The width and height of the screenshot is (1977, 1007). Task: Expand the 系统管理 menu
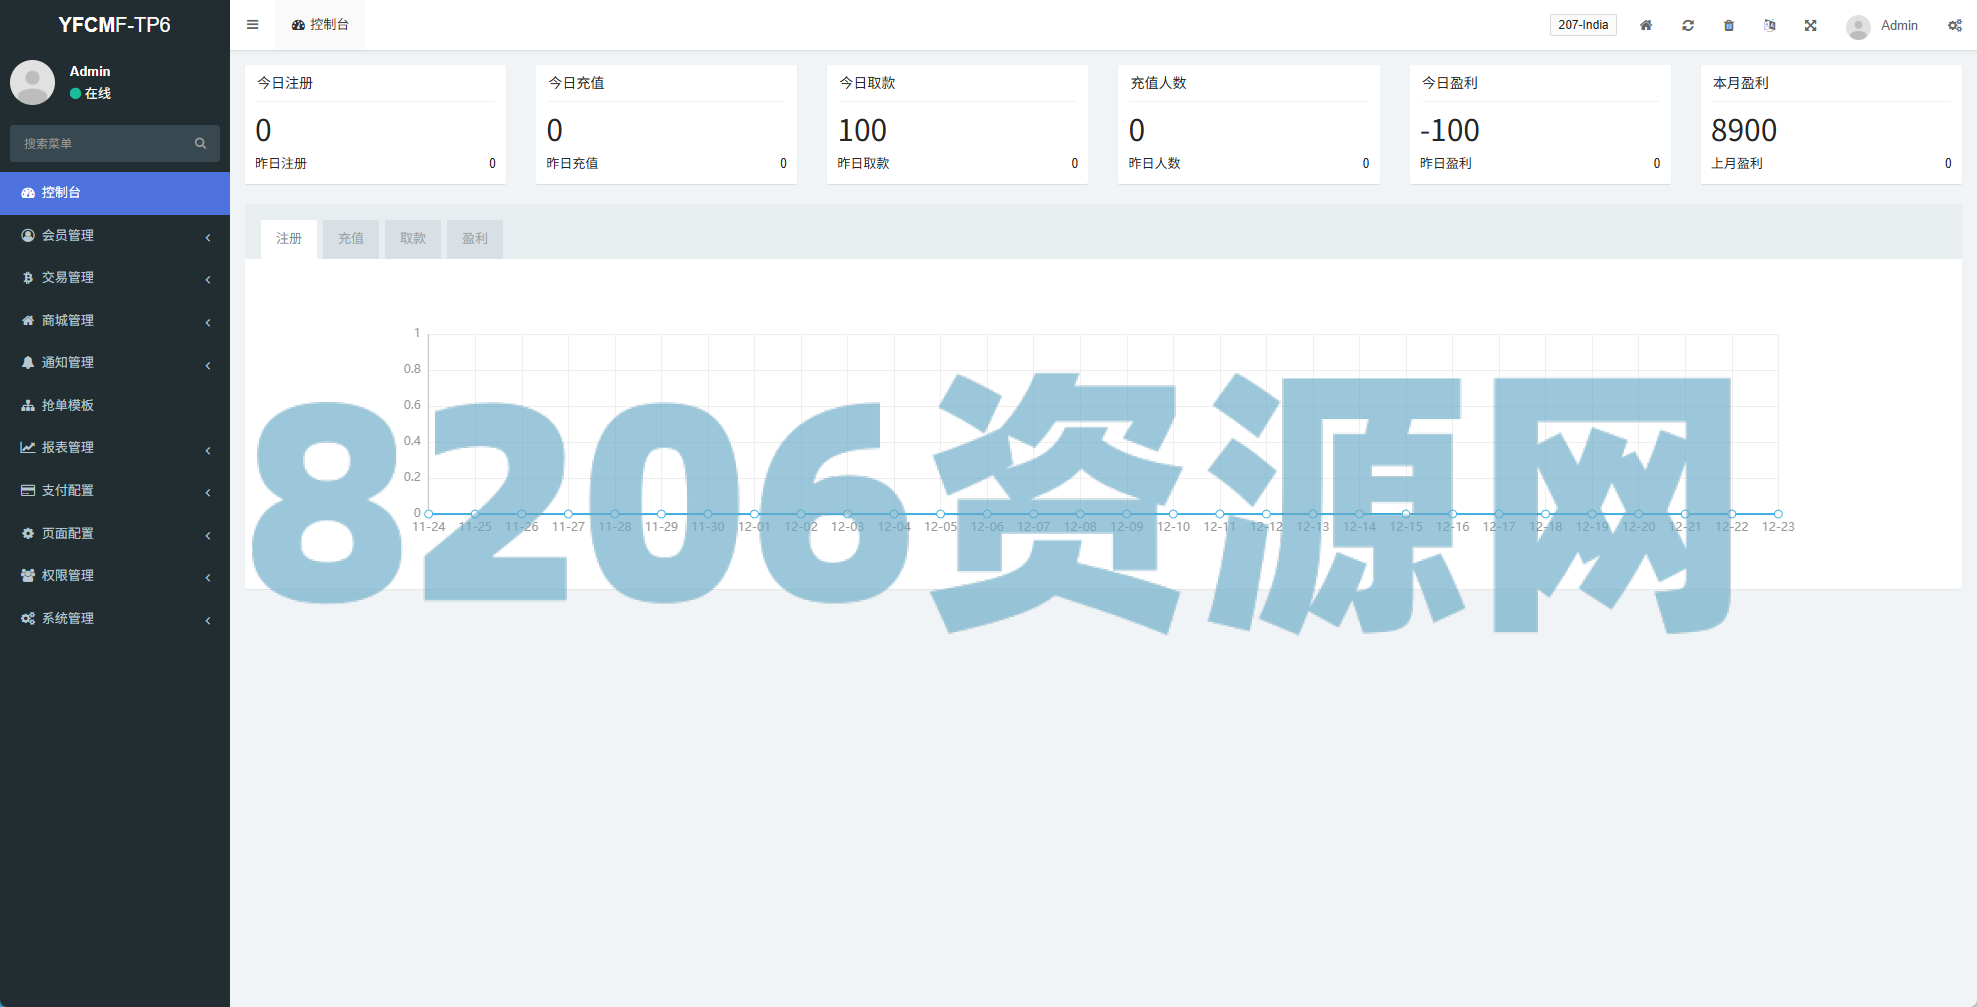click(x=68, y=618)
